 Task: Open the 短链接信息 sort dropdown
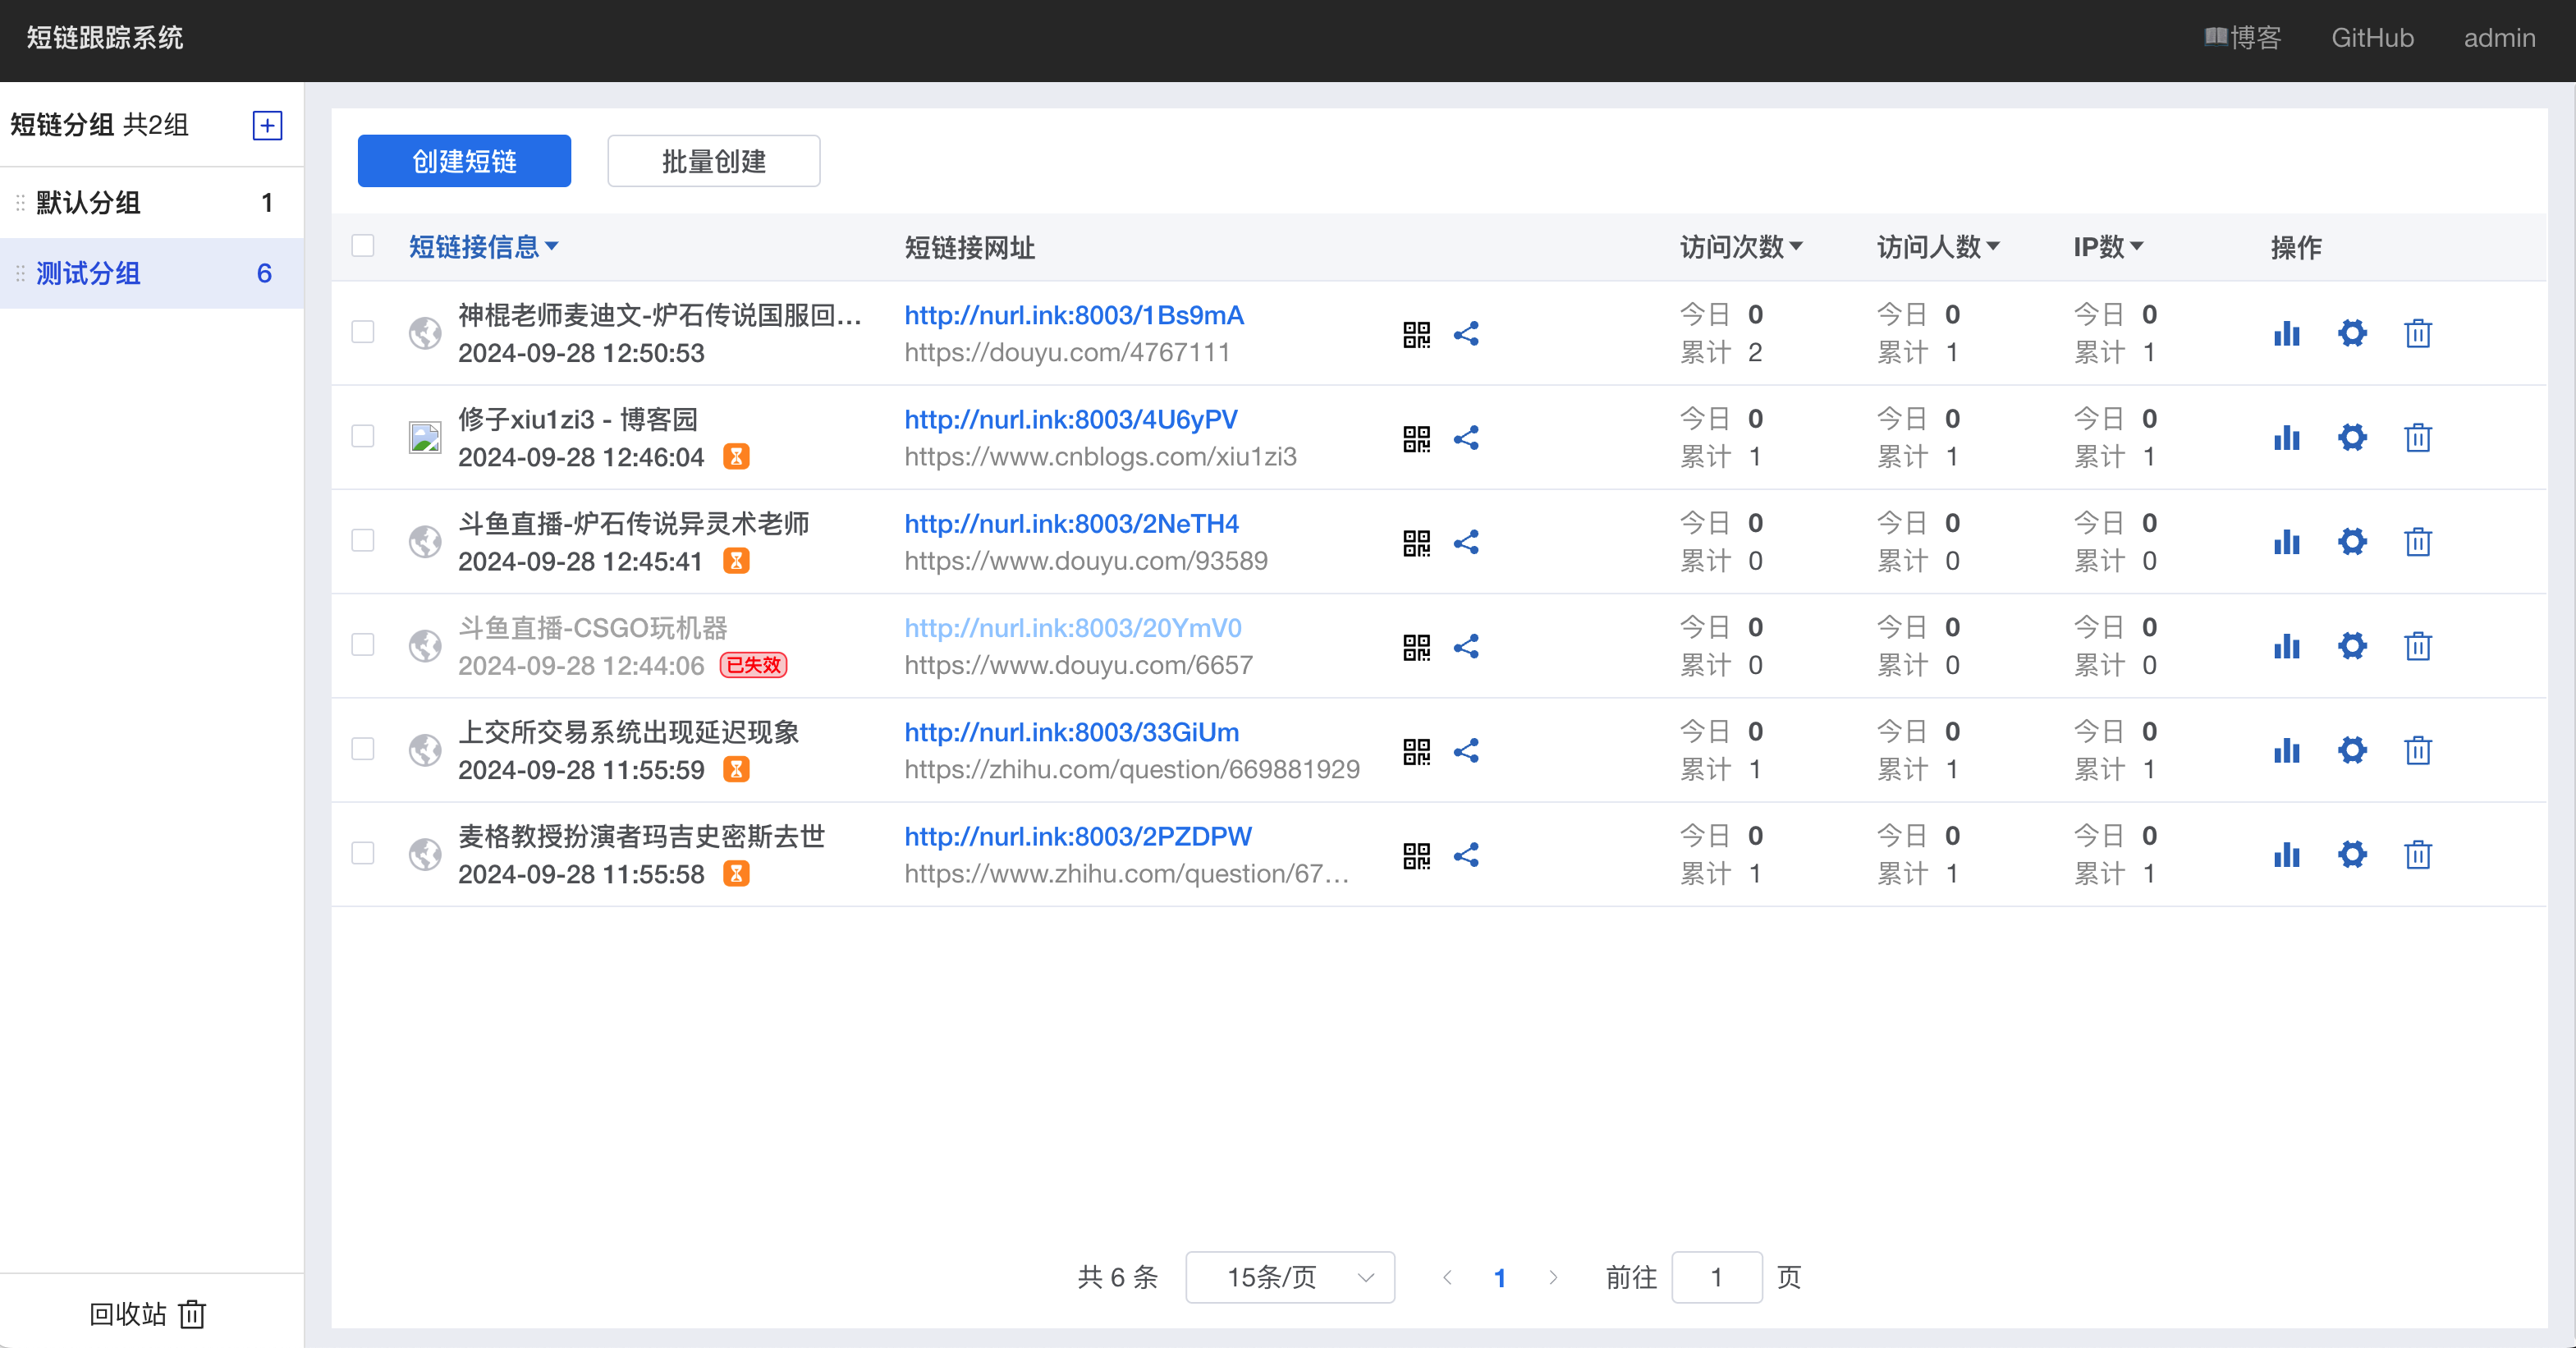[484, 246]
